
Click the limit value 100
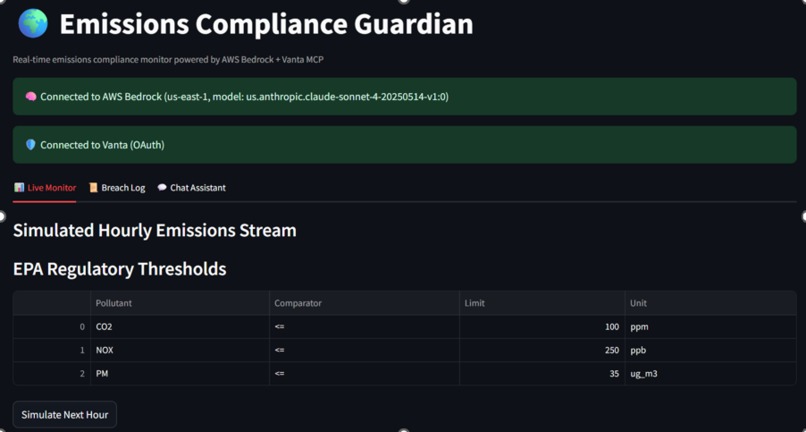click(x=542, y=327)
